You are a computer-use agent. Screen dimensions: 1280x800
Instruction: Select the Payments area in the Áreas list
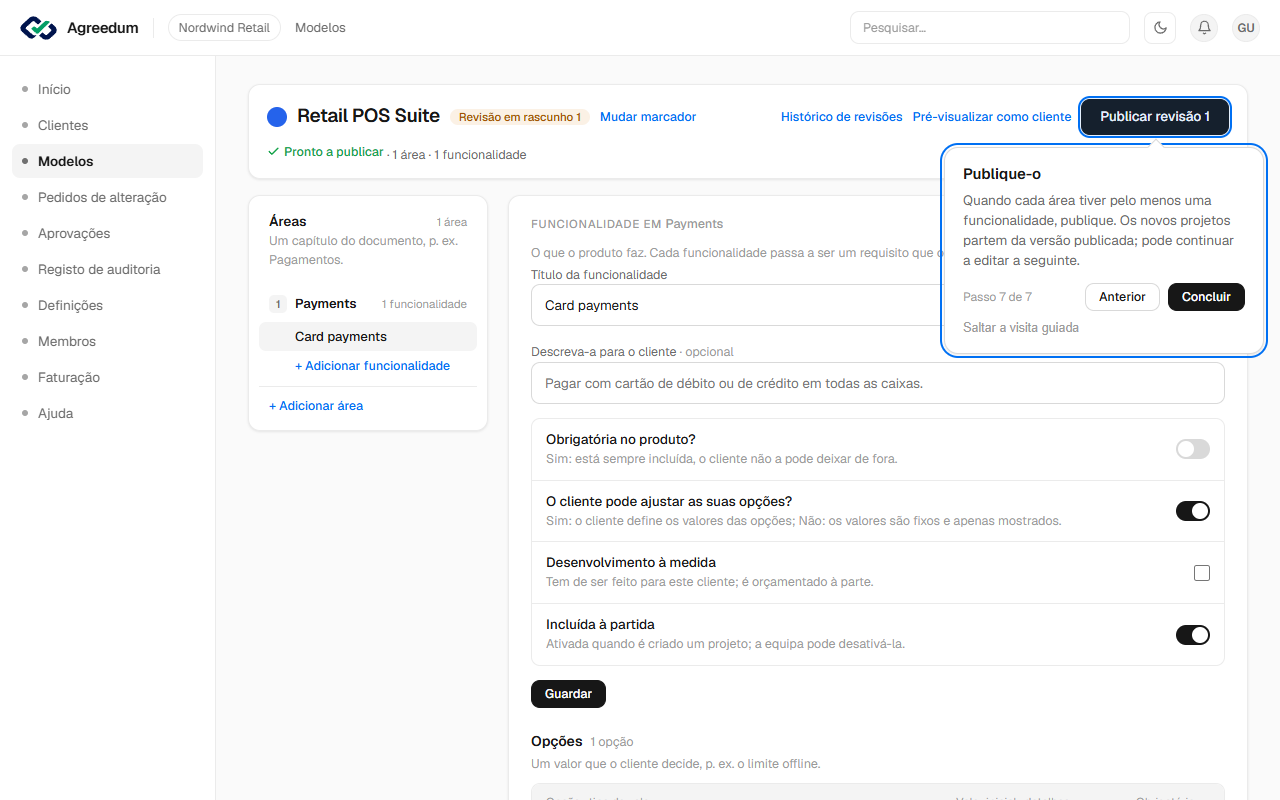(x=368, y=304)
